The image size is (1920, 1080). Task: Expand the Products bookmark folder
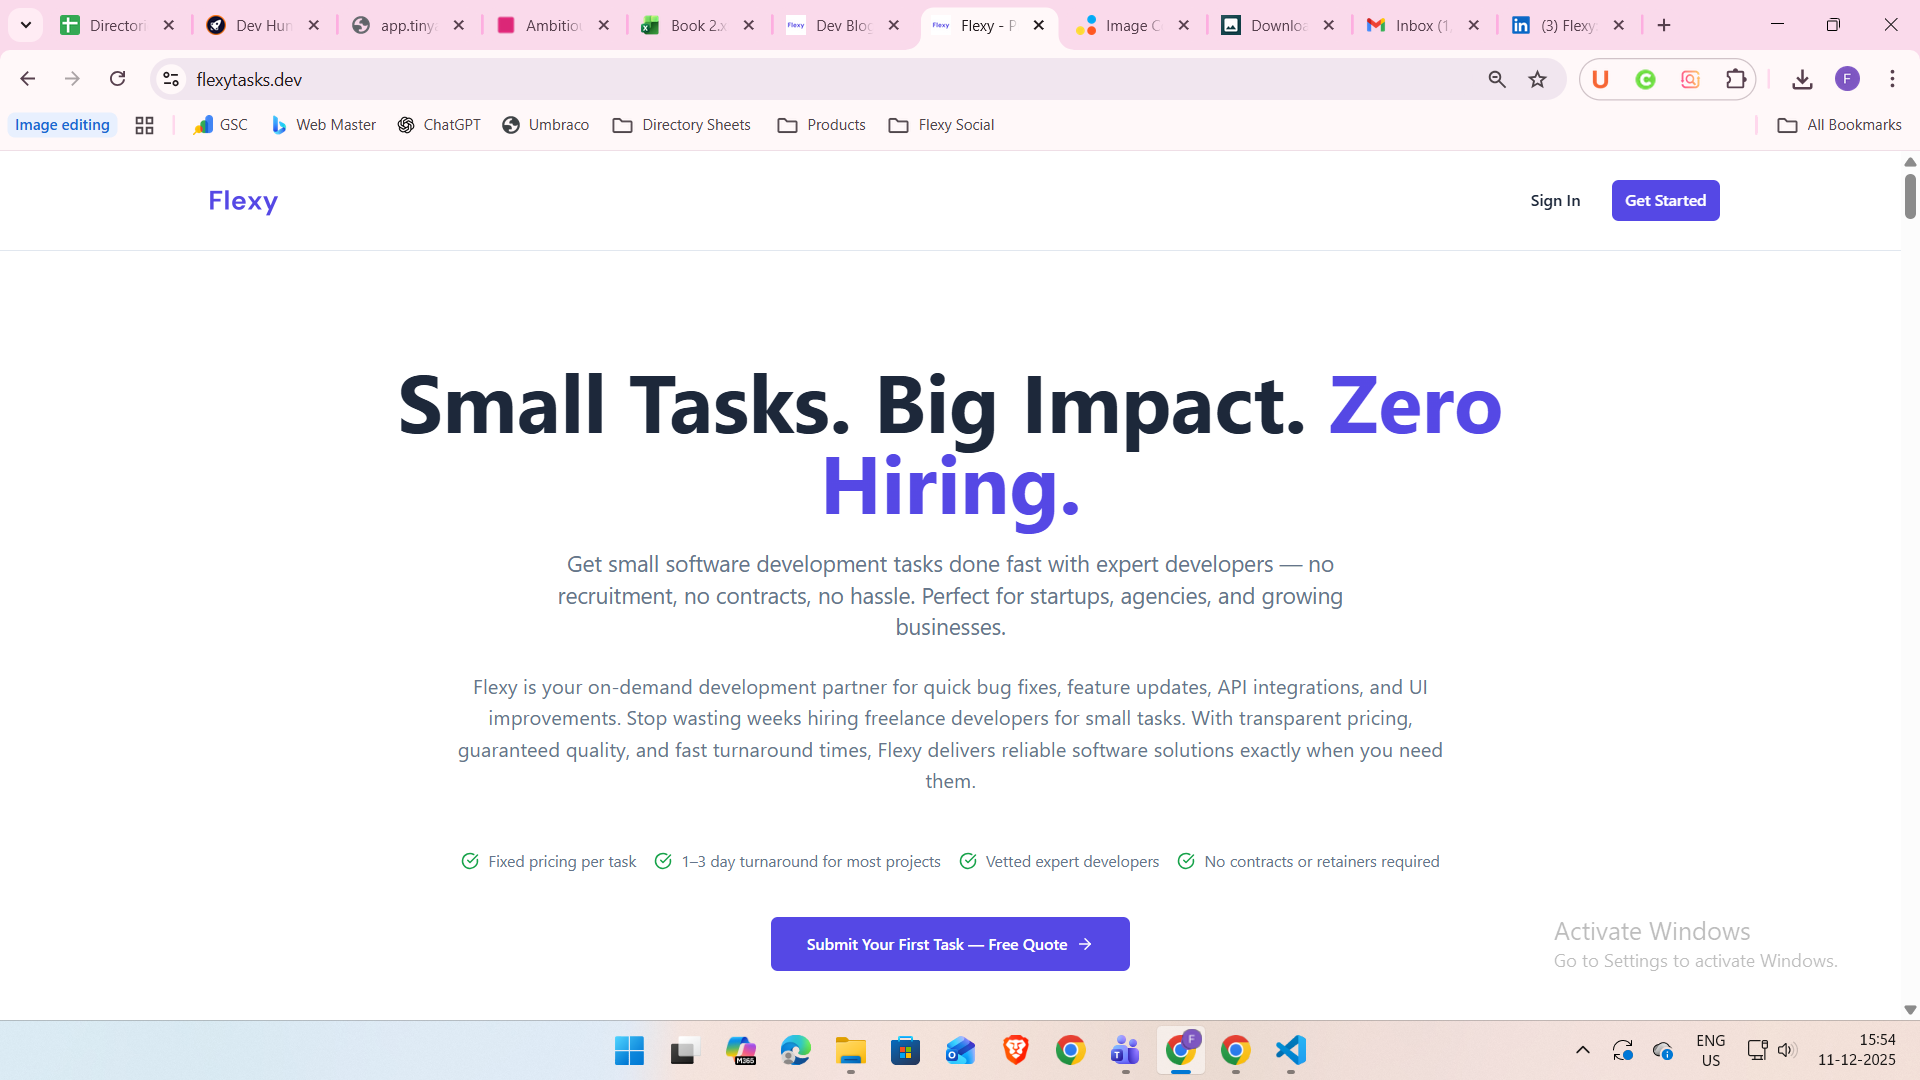click(x=821, y=125)
